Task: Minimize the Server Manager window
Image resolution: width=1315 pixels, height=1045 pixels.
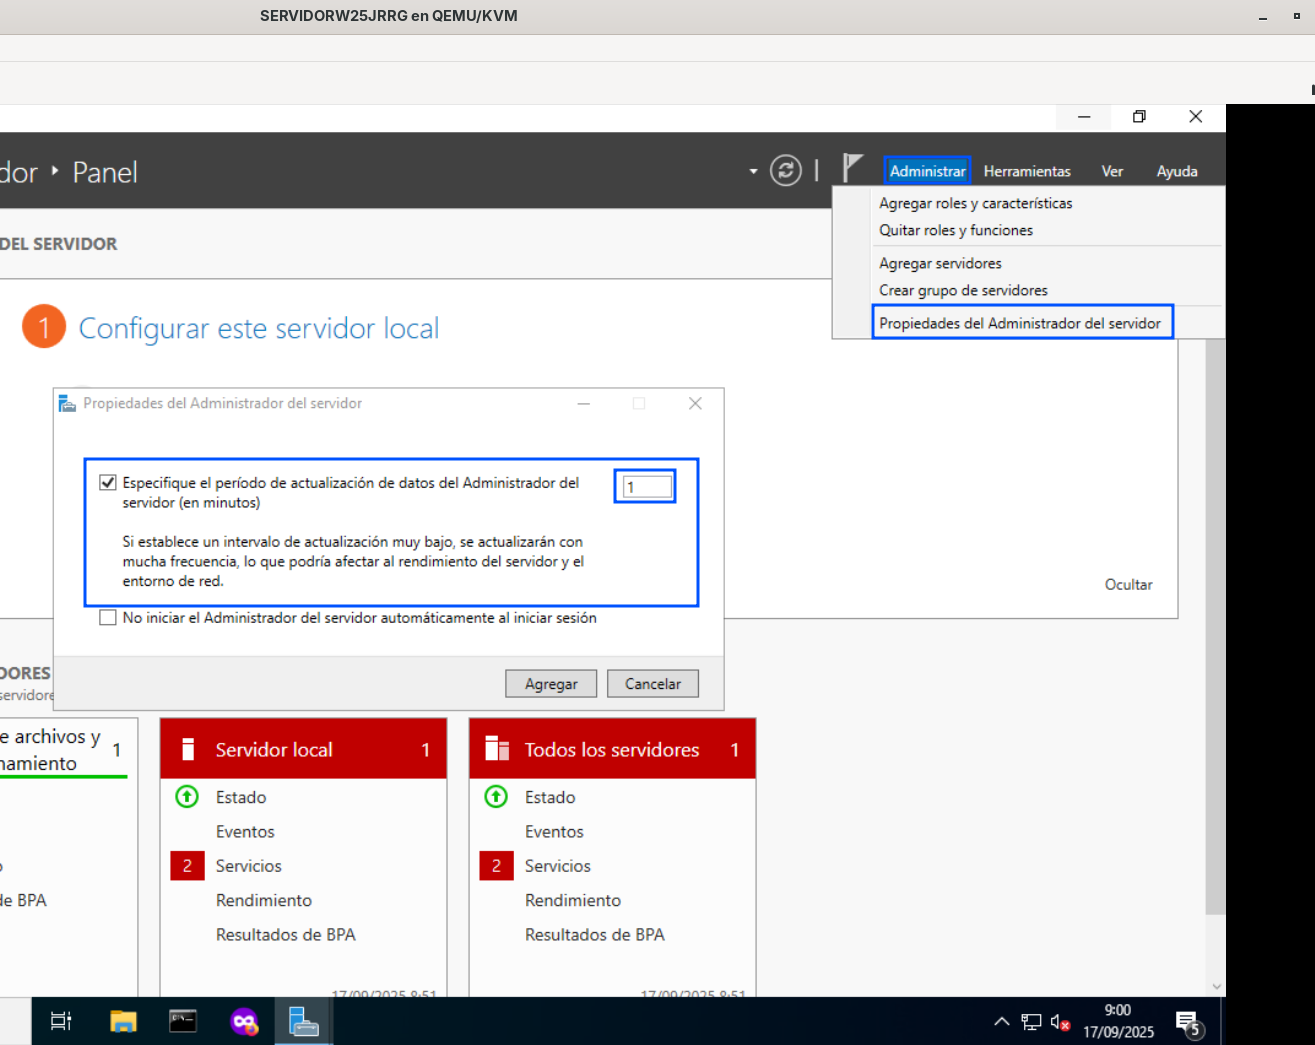Action: pos(1083,117)
